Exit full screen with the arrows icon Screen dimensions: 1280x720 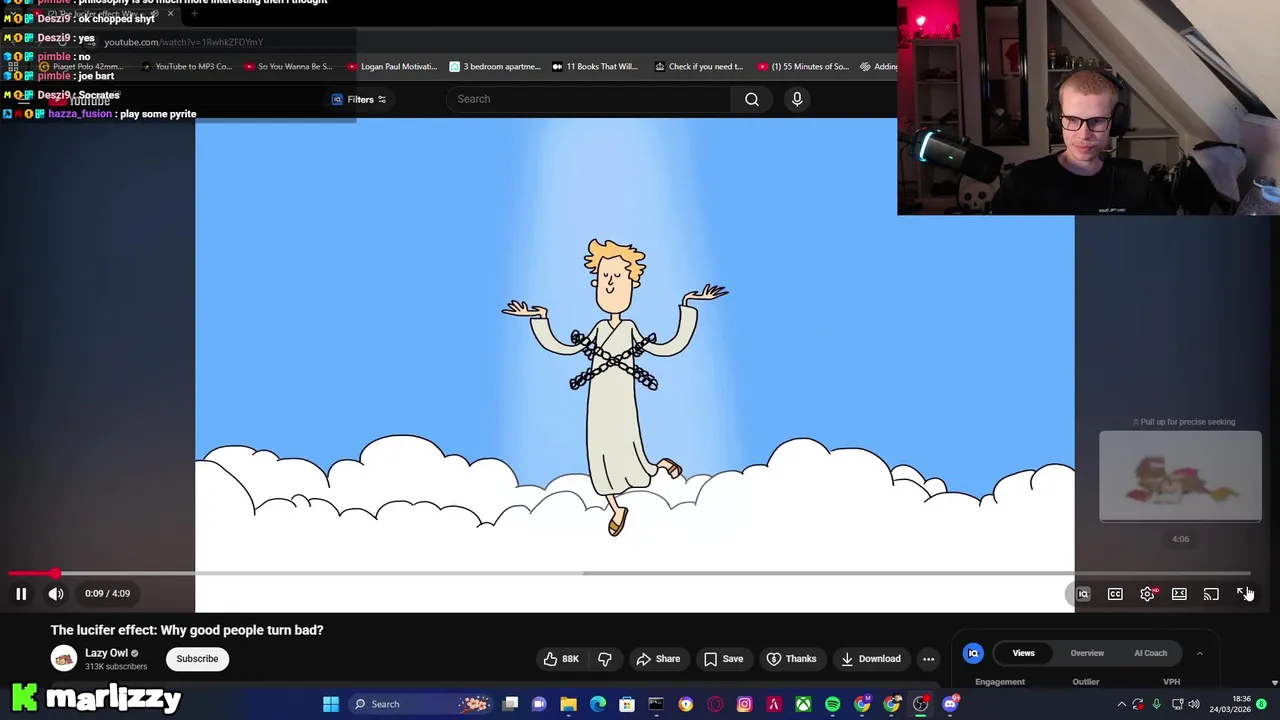click(x=1243, y=594)
